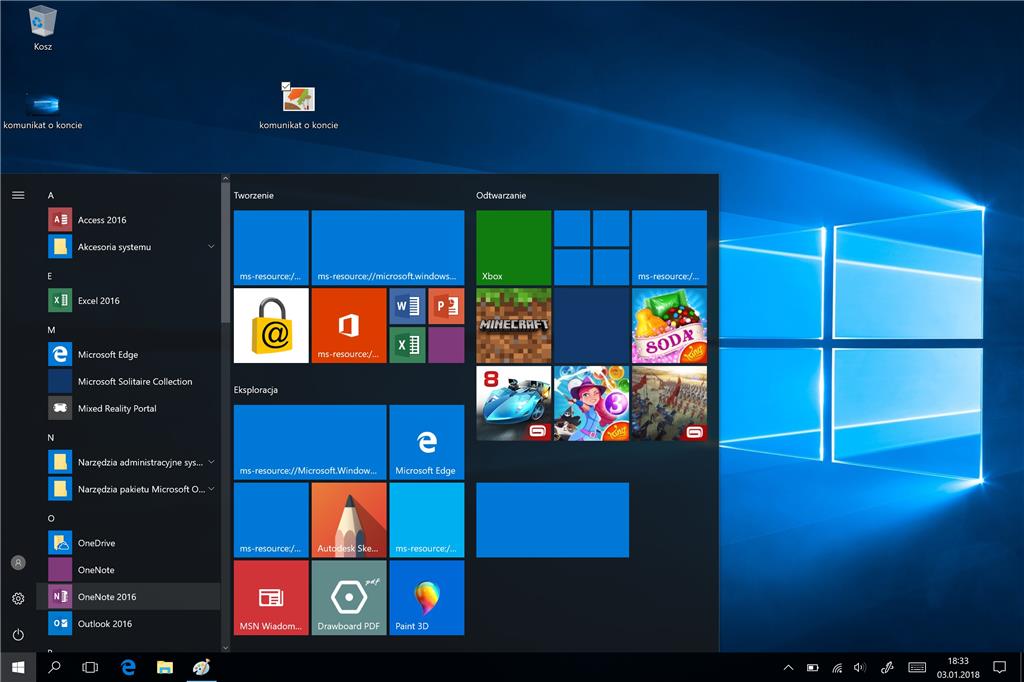Open Edge browser from the taskbar
1024x682 pixels.
[x=128, y=667]
